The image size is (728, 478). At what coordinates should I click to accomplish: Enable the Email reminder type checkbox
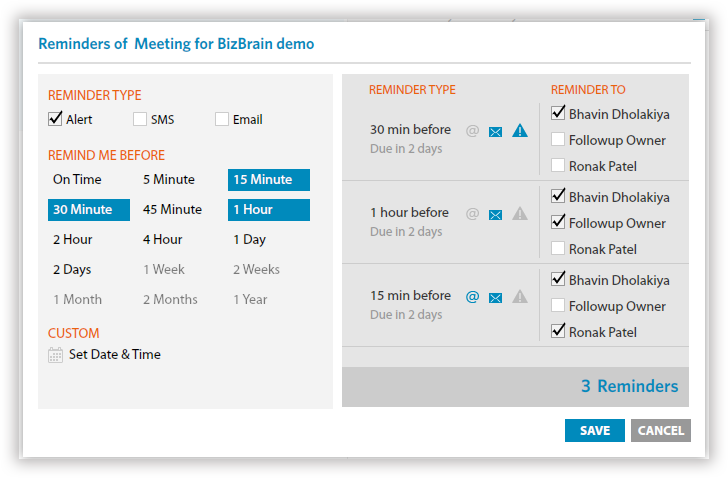222,120
